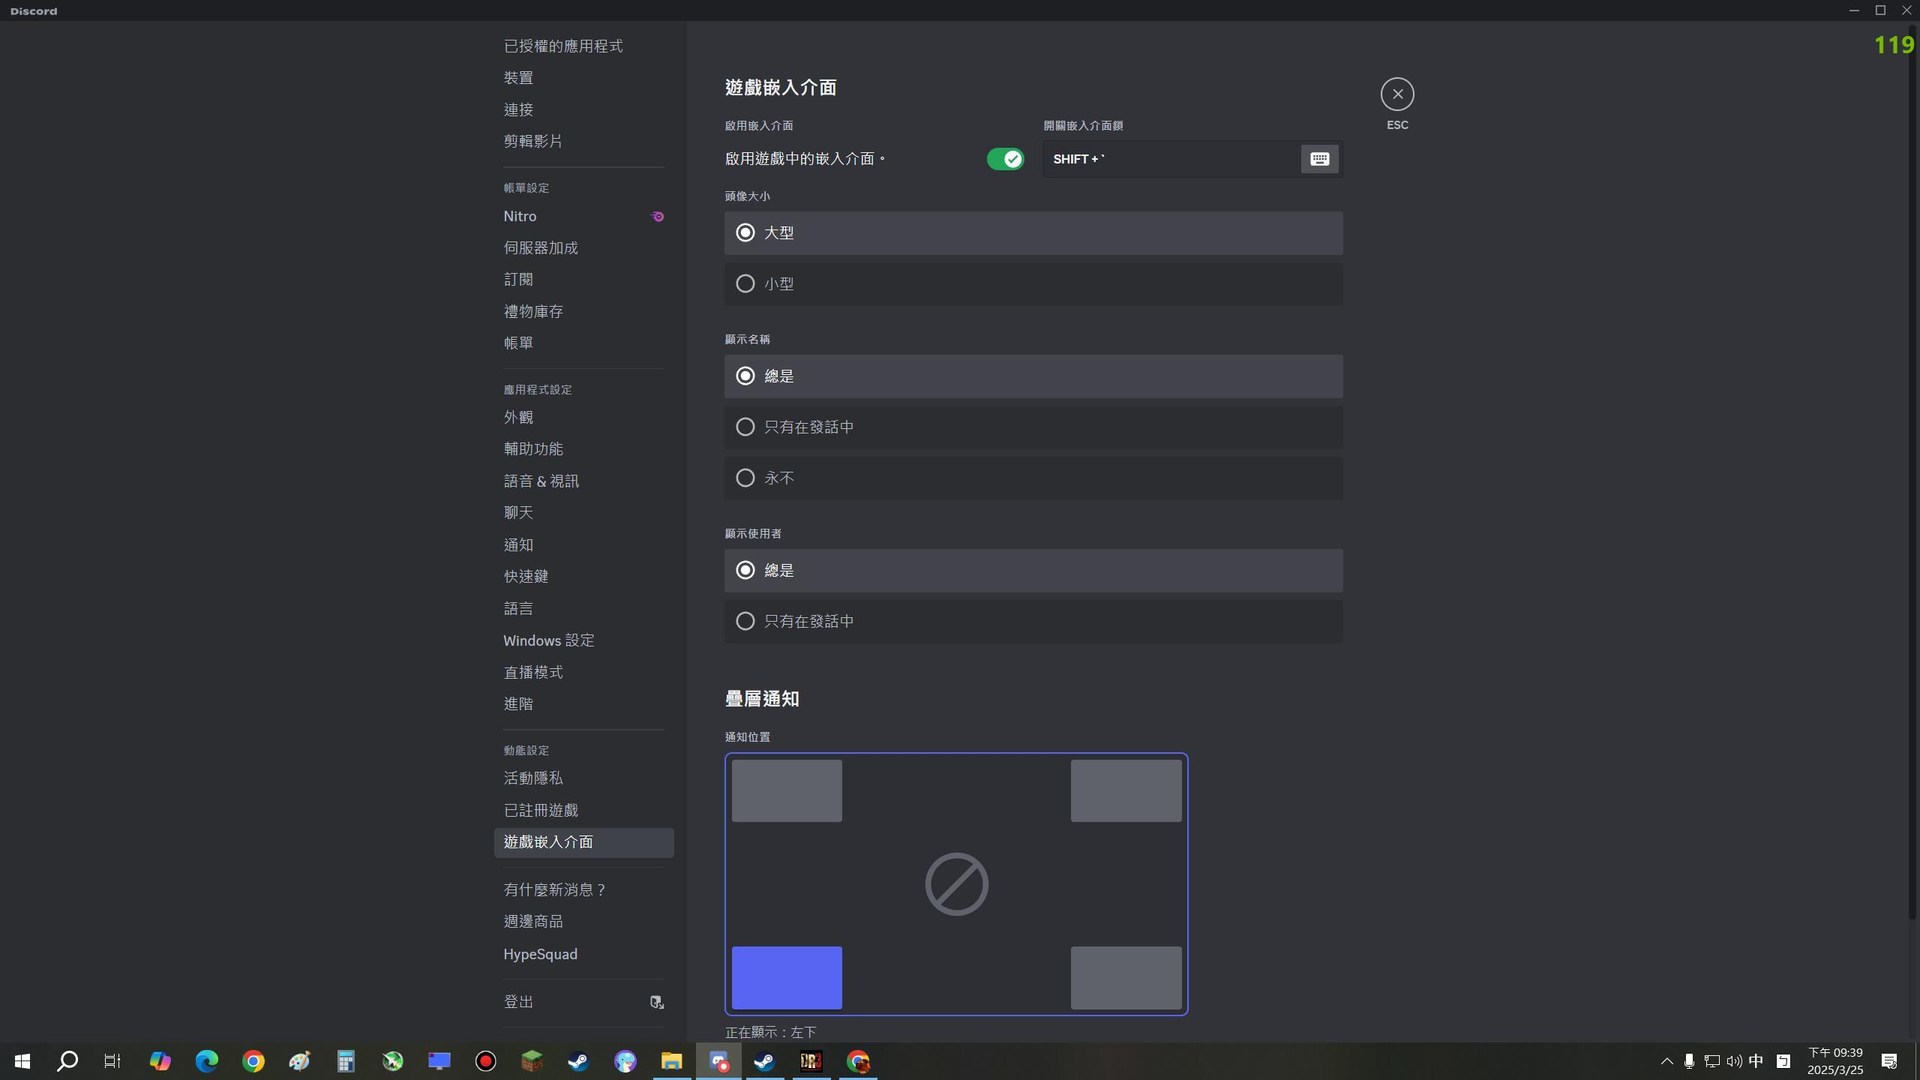The image size is (1920, 1080).
Task: Click Discord icon in the taskbar
Action: point(718,1061)
